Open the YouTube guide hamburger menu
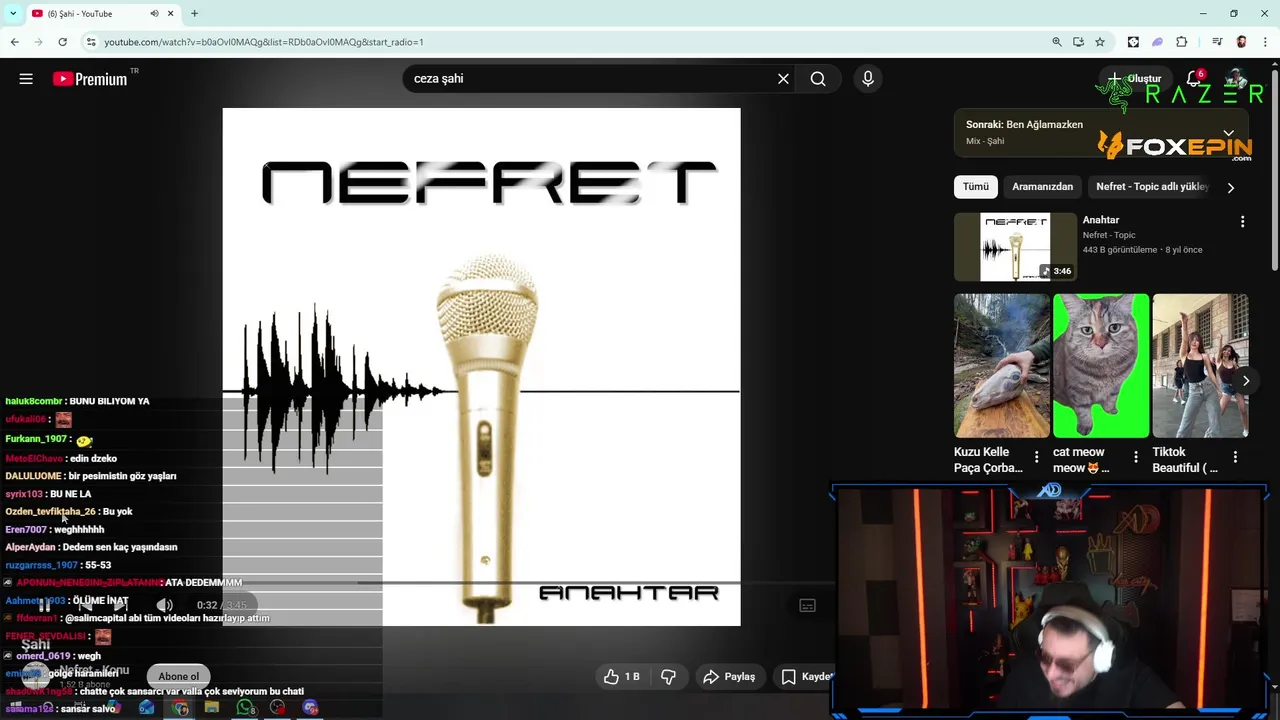 [26, 79]
